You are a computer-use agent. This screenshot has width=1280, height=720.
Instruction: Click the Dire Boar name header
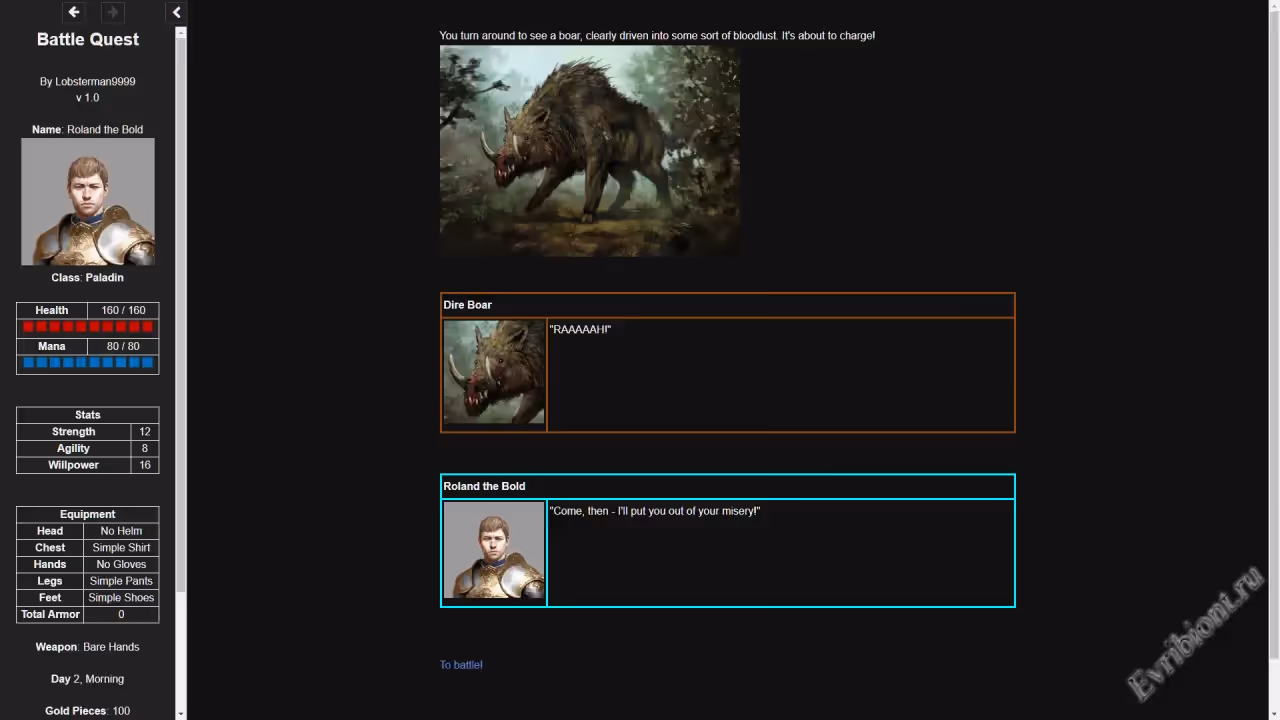pyautogui.click(x=468, y=305)
